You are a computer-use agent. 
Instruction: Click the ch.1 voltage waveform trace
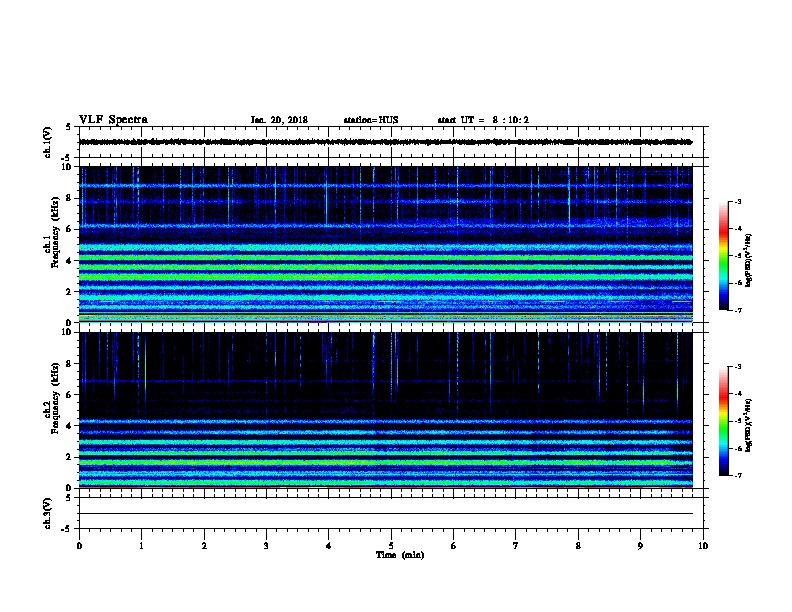(x=385, y=142)
